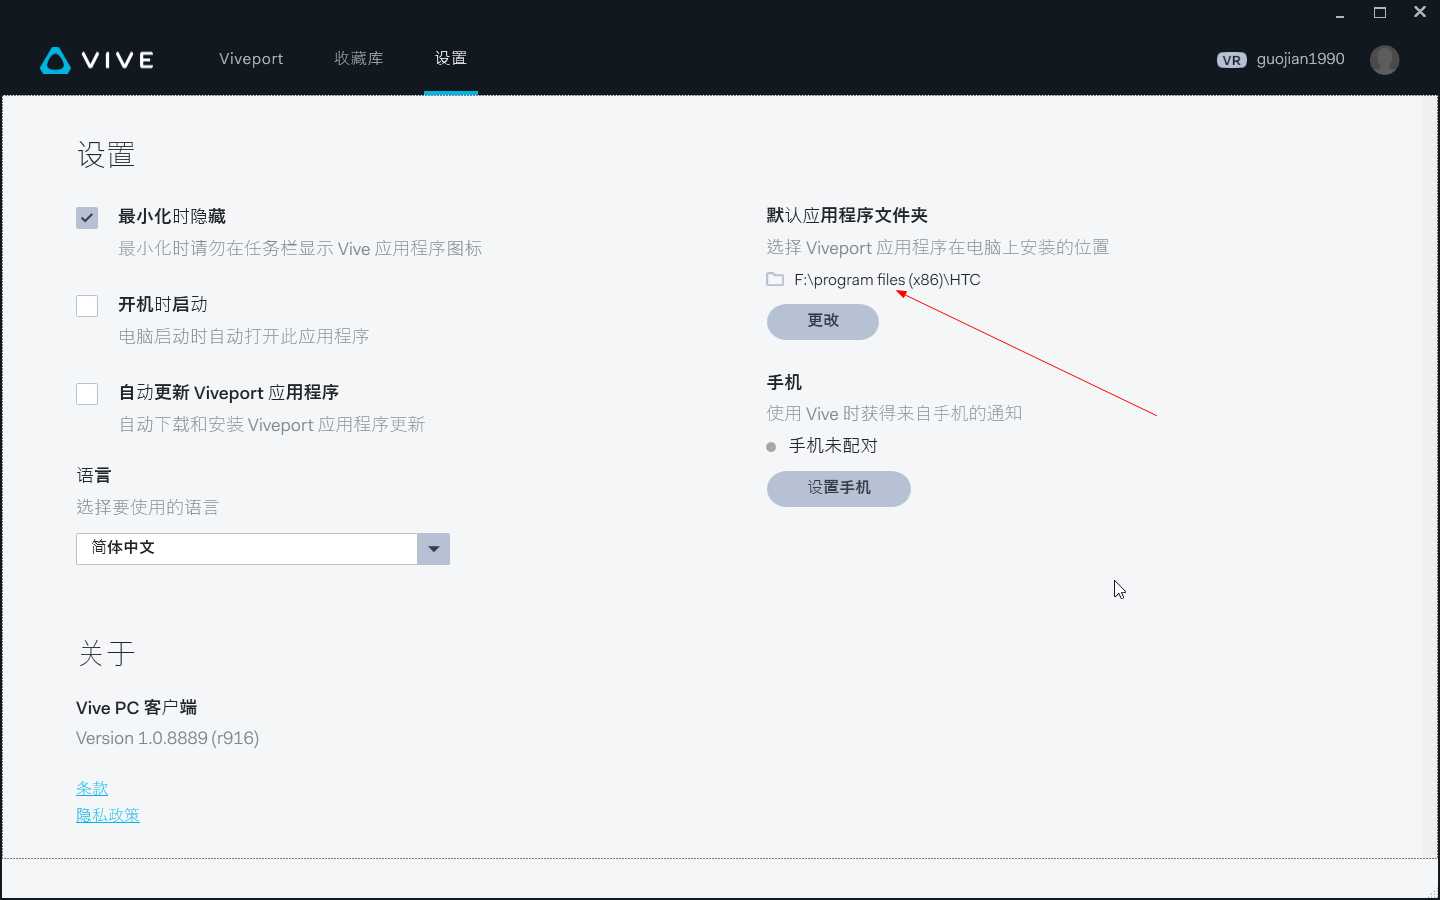1440x900 pixels.
Task: Enable the 开机时启动 checkbox
Action: pos(87,306)
